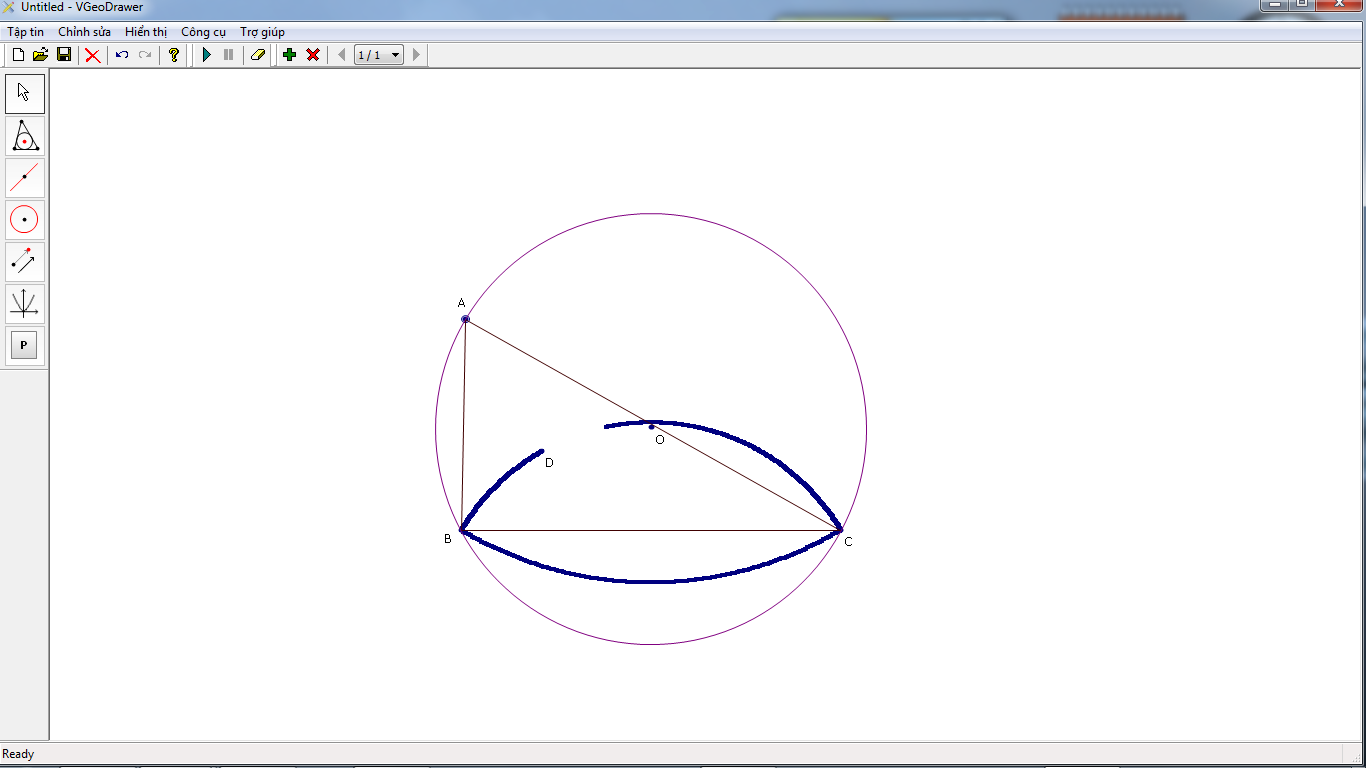Click the greyed-out redo arrow
This screenshot has width=1366, height=768.
(x=145, y=55)
